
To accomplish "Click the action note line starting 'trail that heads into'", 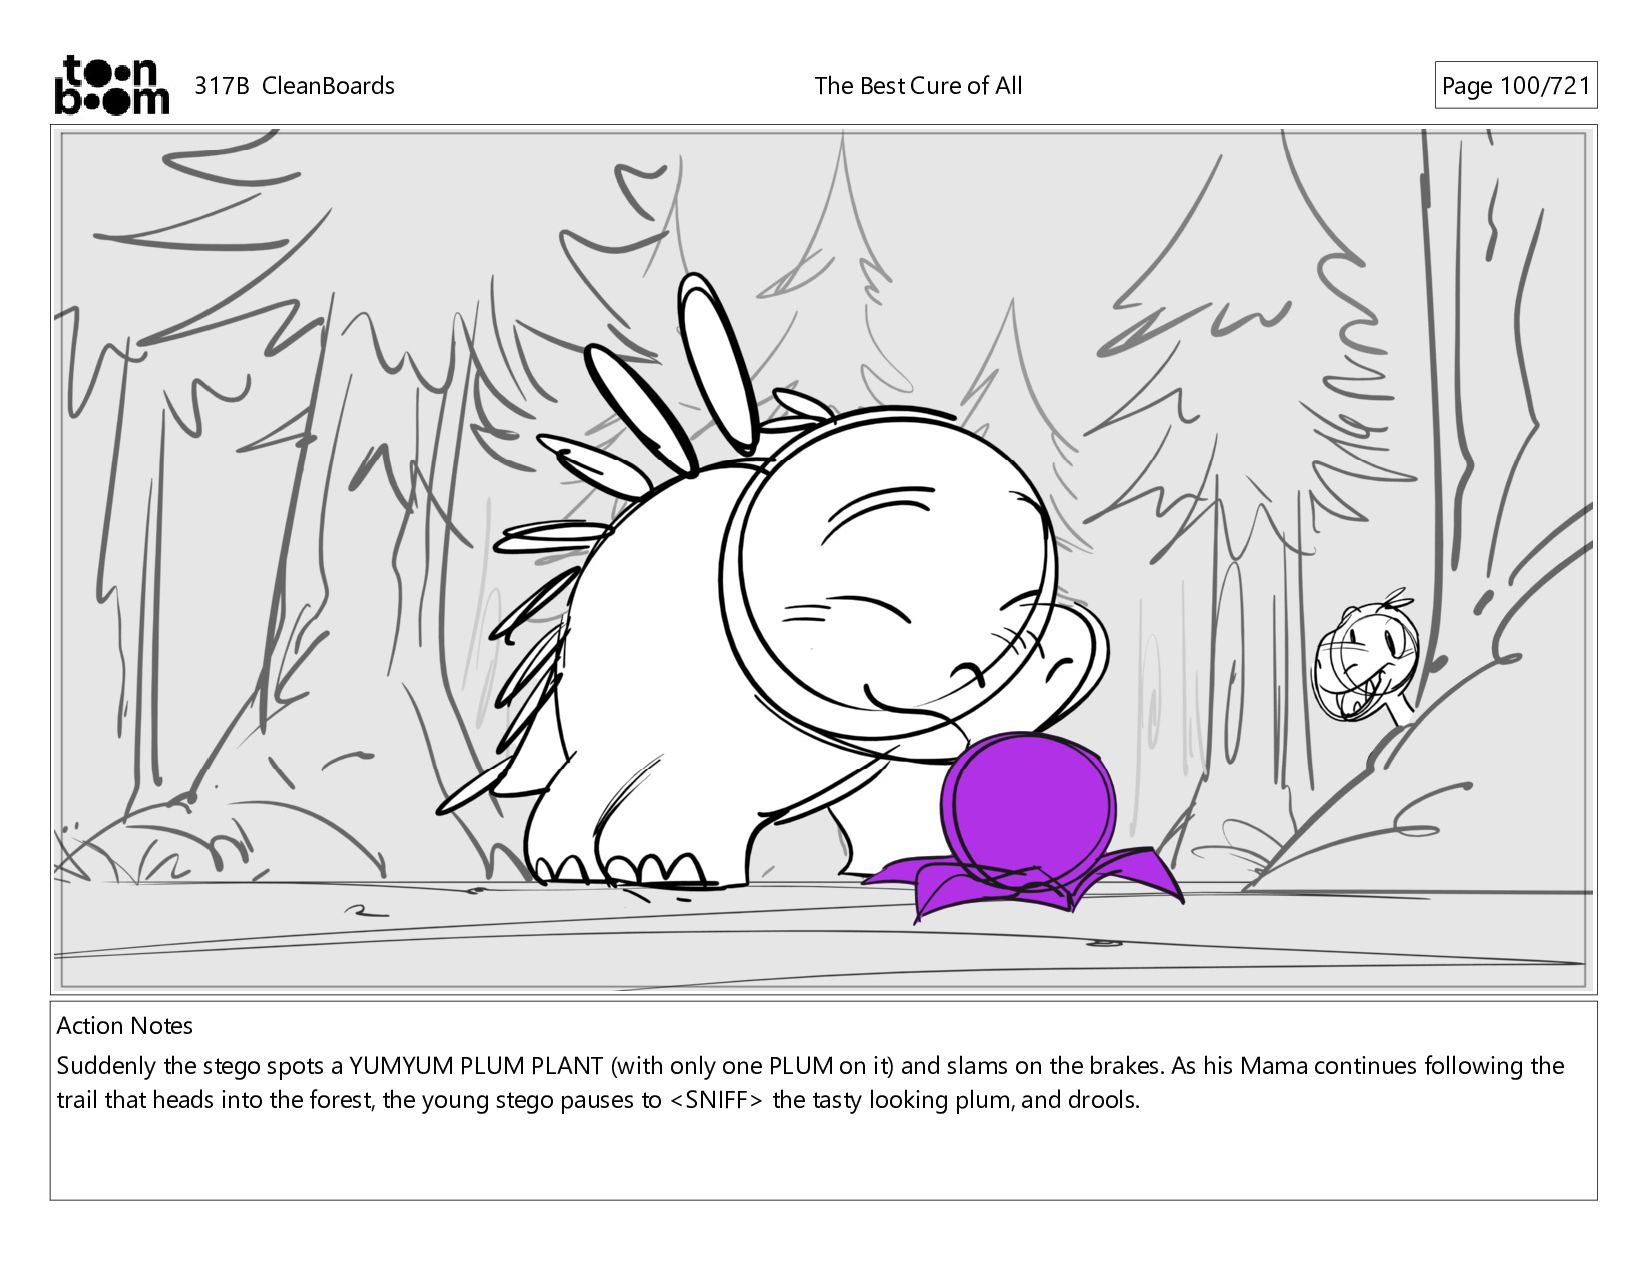I will 598,1101.
